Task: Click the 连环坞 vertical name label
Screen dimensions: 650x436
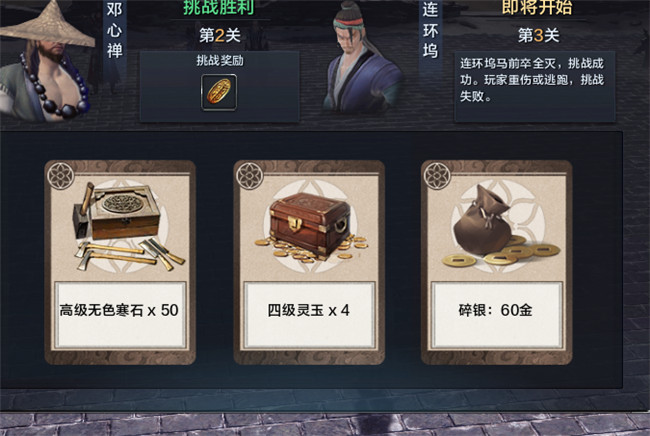Action: (430, 30)
